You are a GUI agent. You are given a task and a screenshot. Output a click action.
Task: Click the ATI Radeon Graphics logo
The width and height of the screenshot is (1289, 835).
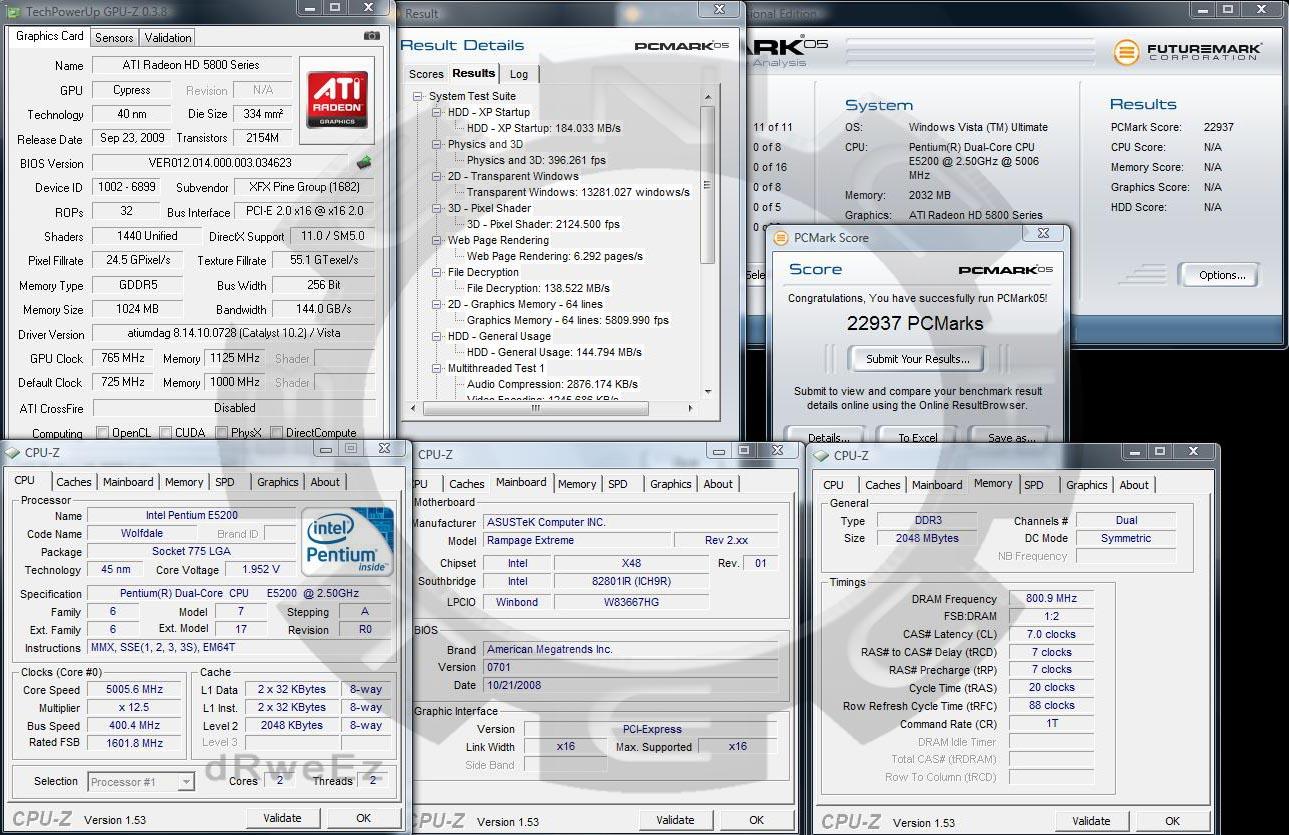tap(336, 98)
